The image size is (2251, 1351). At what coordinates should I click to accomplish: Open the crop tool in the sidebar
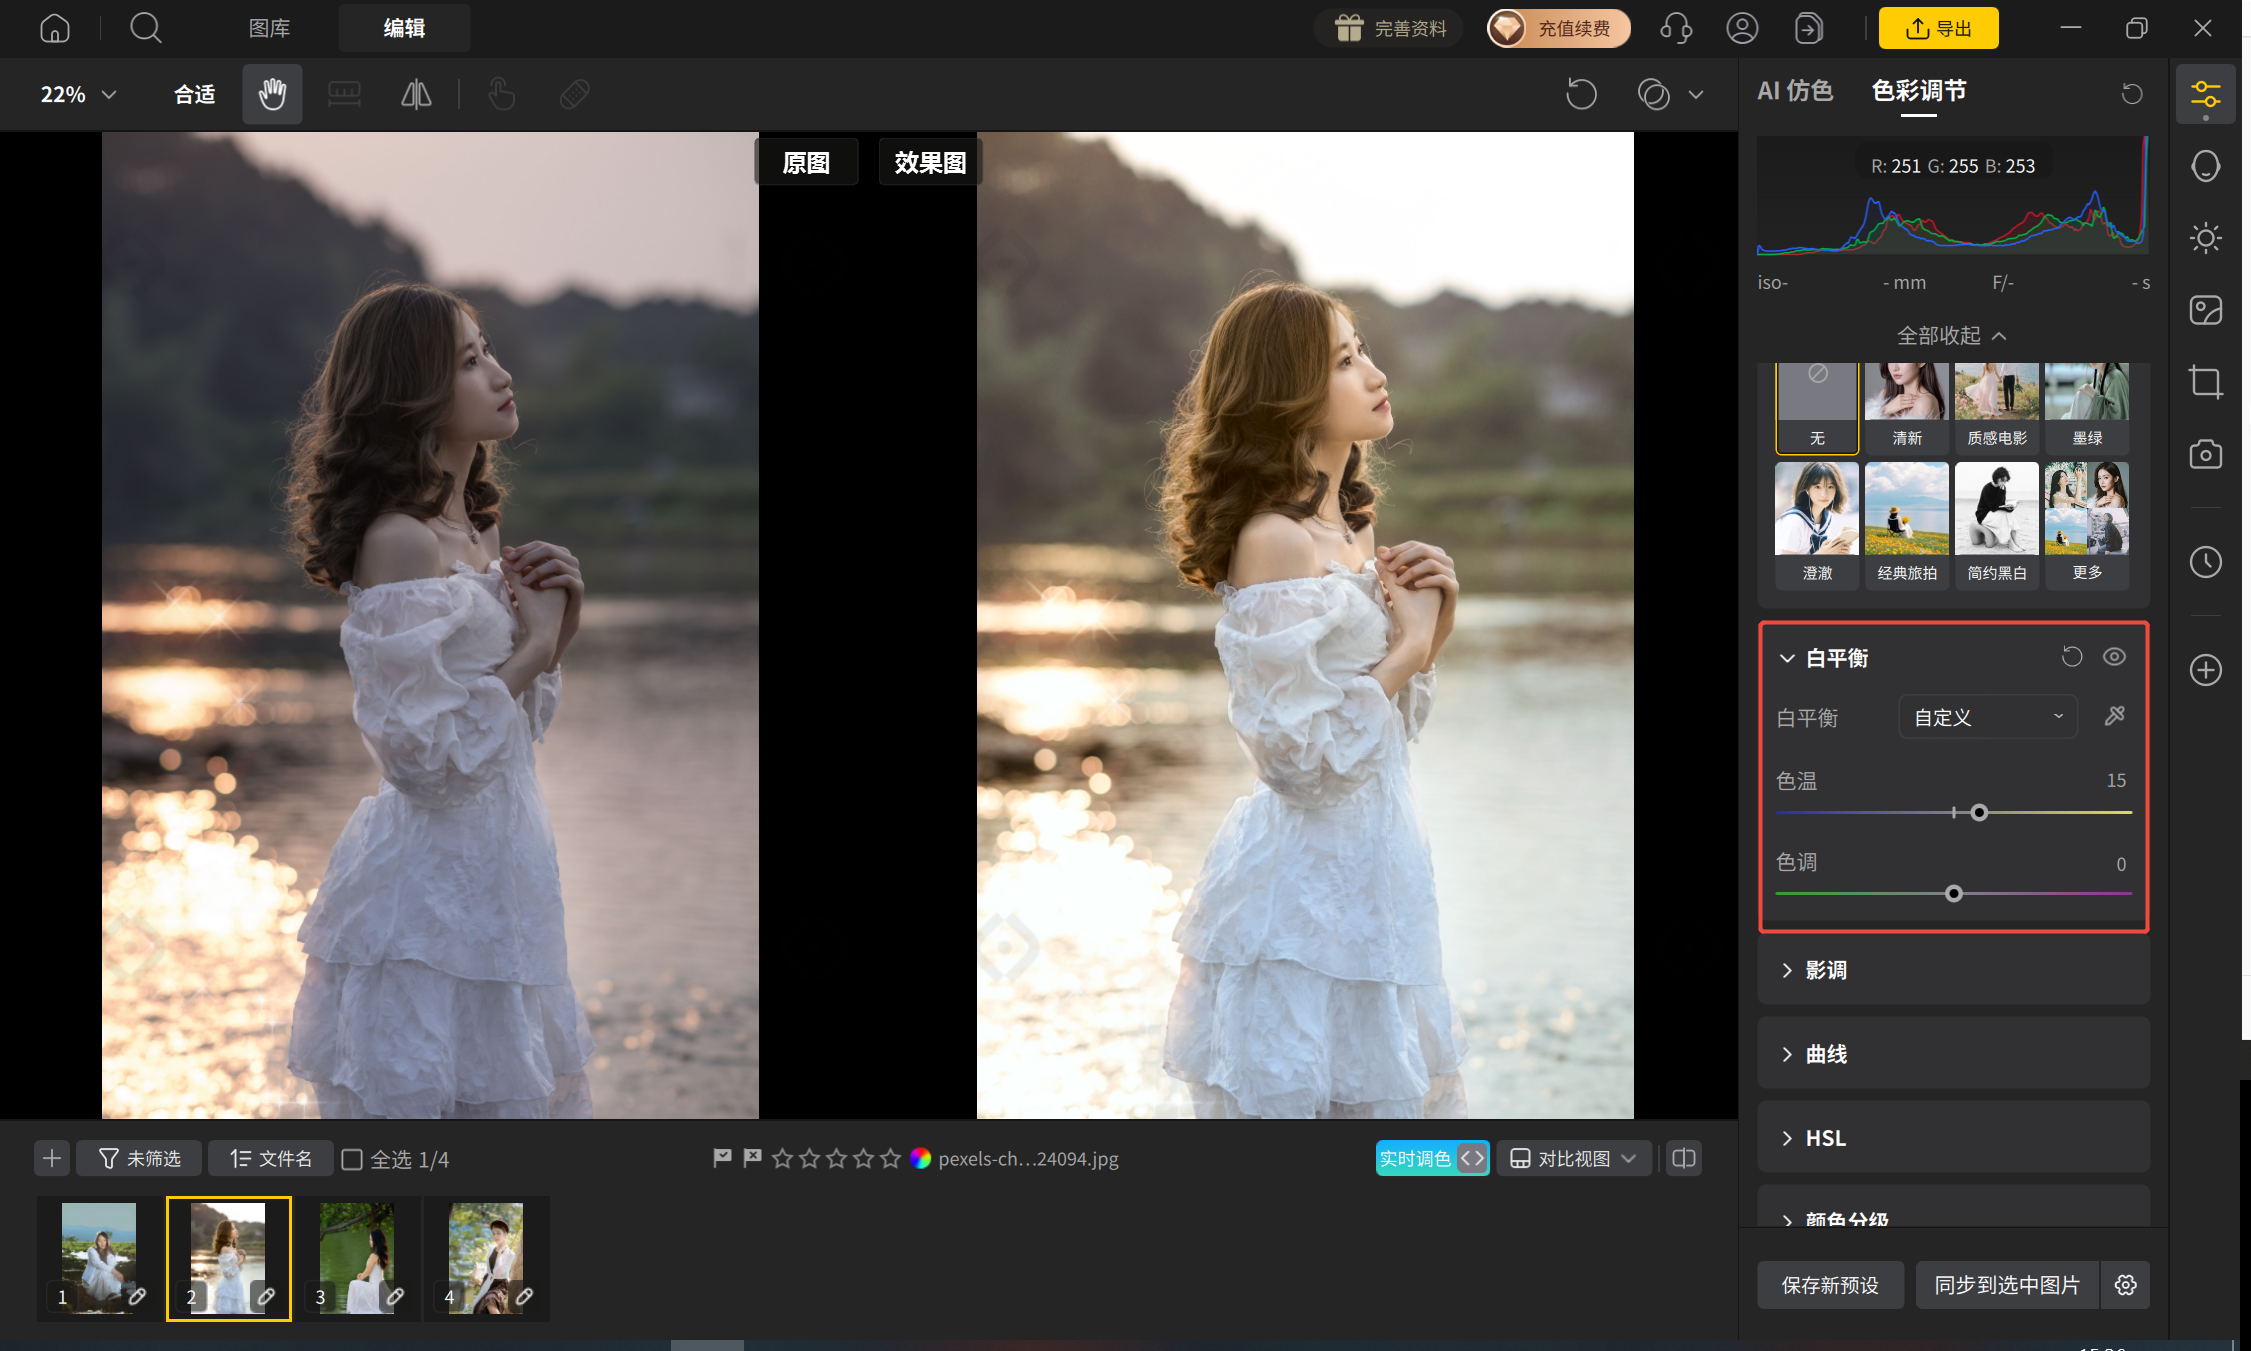point(2205,382)
